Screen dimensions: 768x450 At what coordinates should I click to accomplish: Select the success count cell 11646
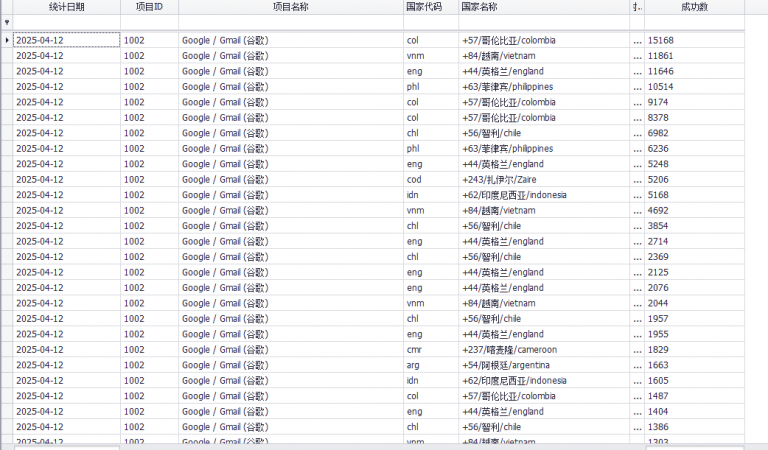pos(694,71)
